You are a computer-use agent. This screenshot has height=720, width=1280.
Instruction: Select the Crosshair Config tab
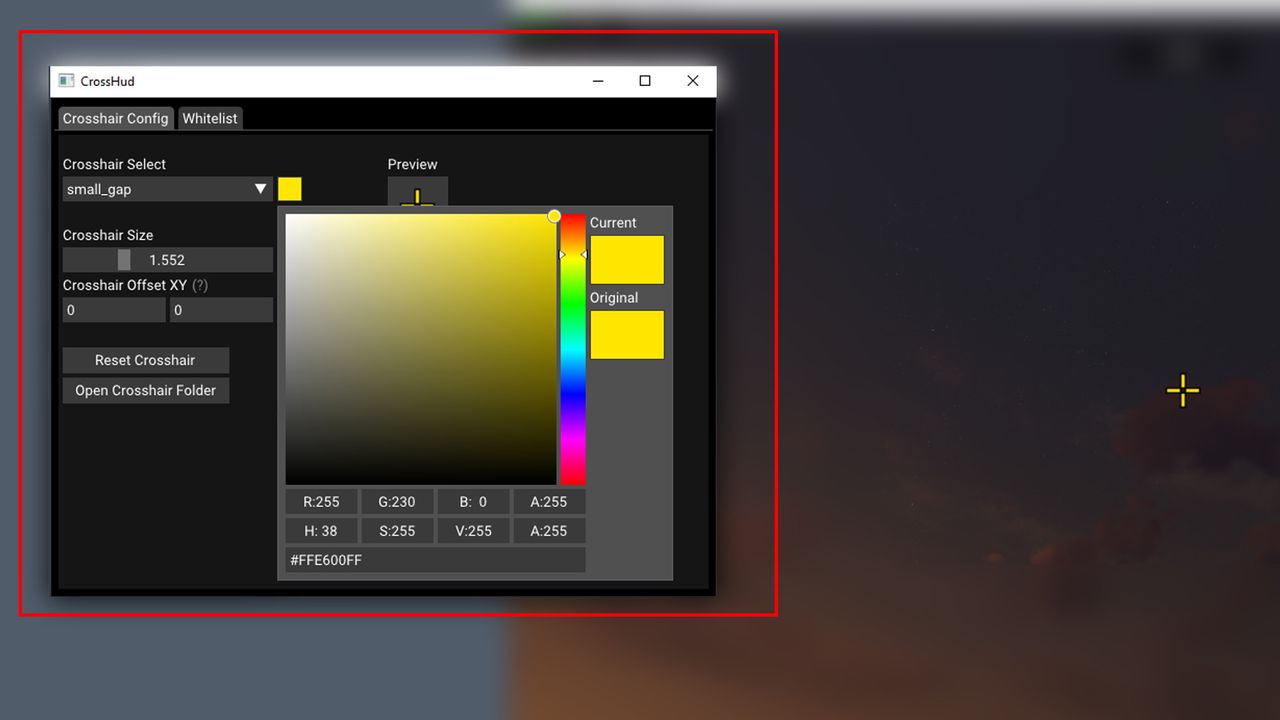tap(115, 118)
